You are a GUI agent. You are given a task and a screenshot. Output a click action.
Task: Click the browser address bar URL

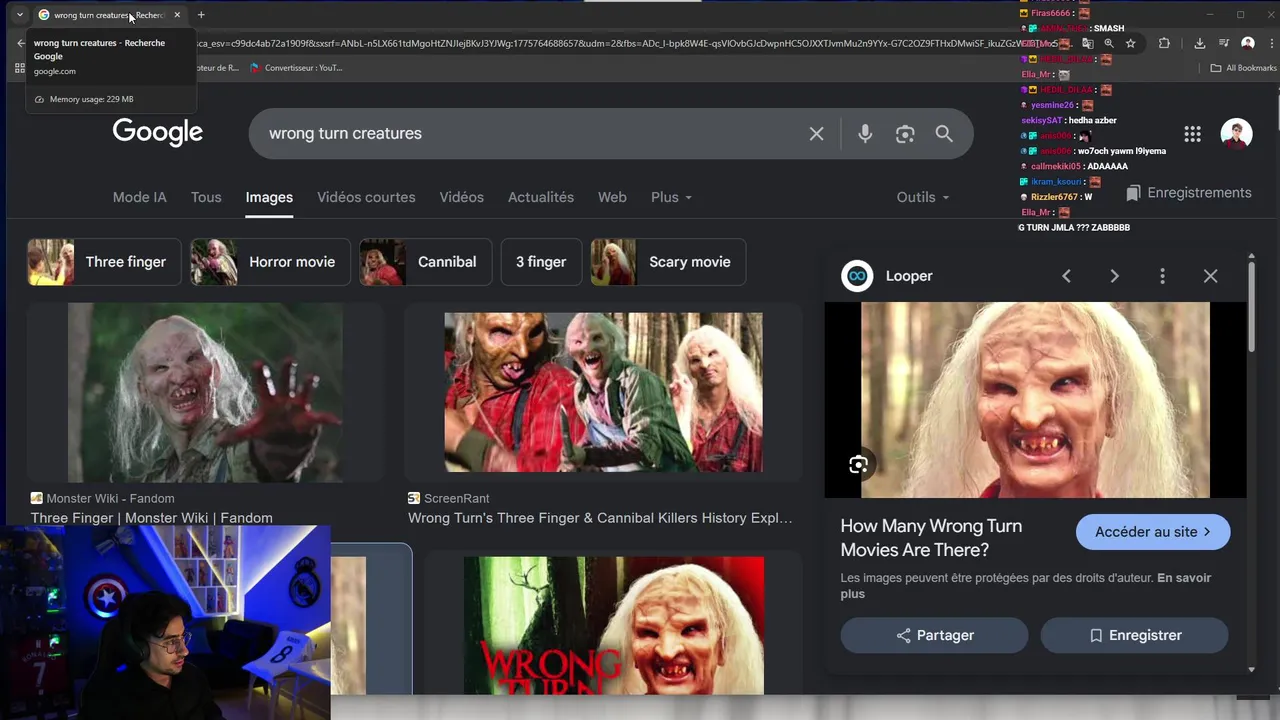[x=620, y=44]
